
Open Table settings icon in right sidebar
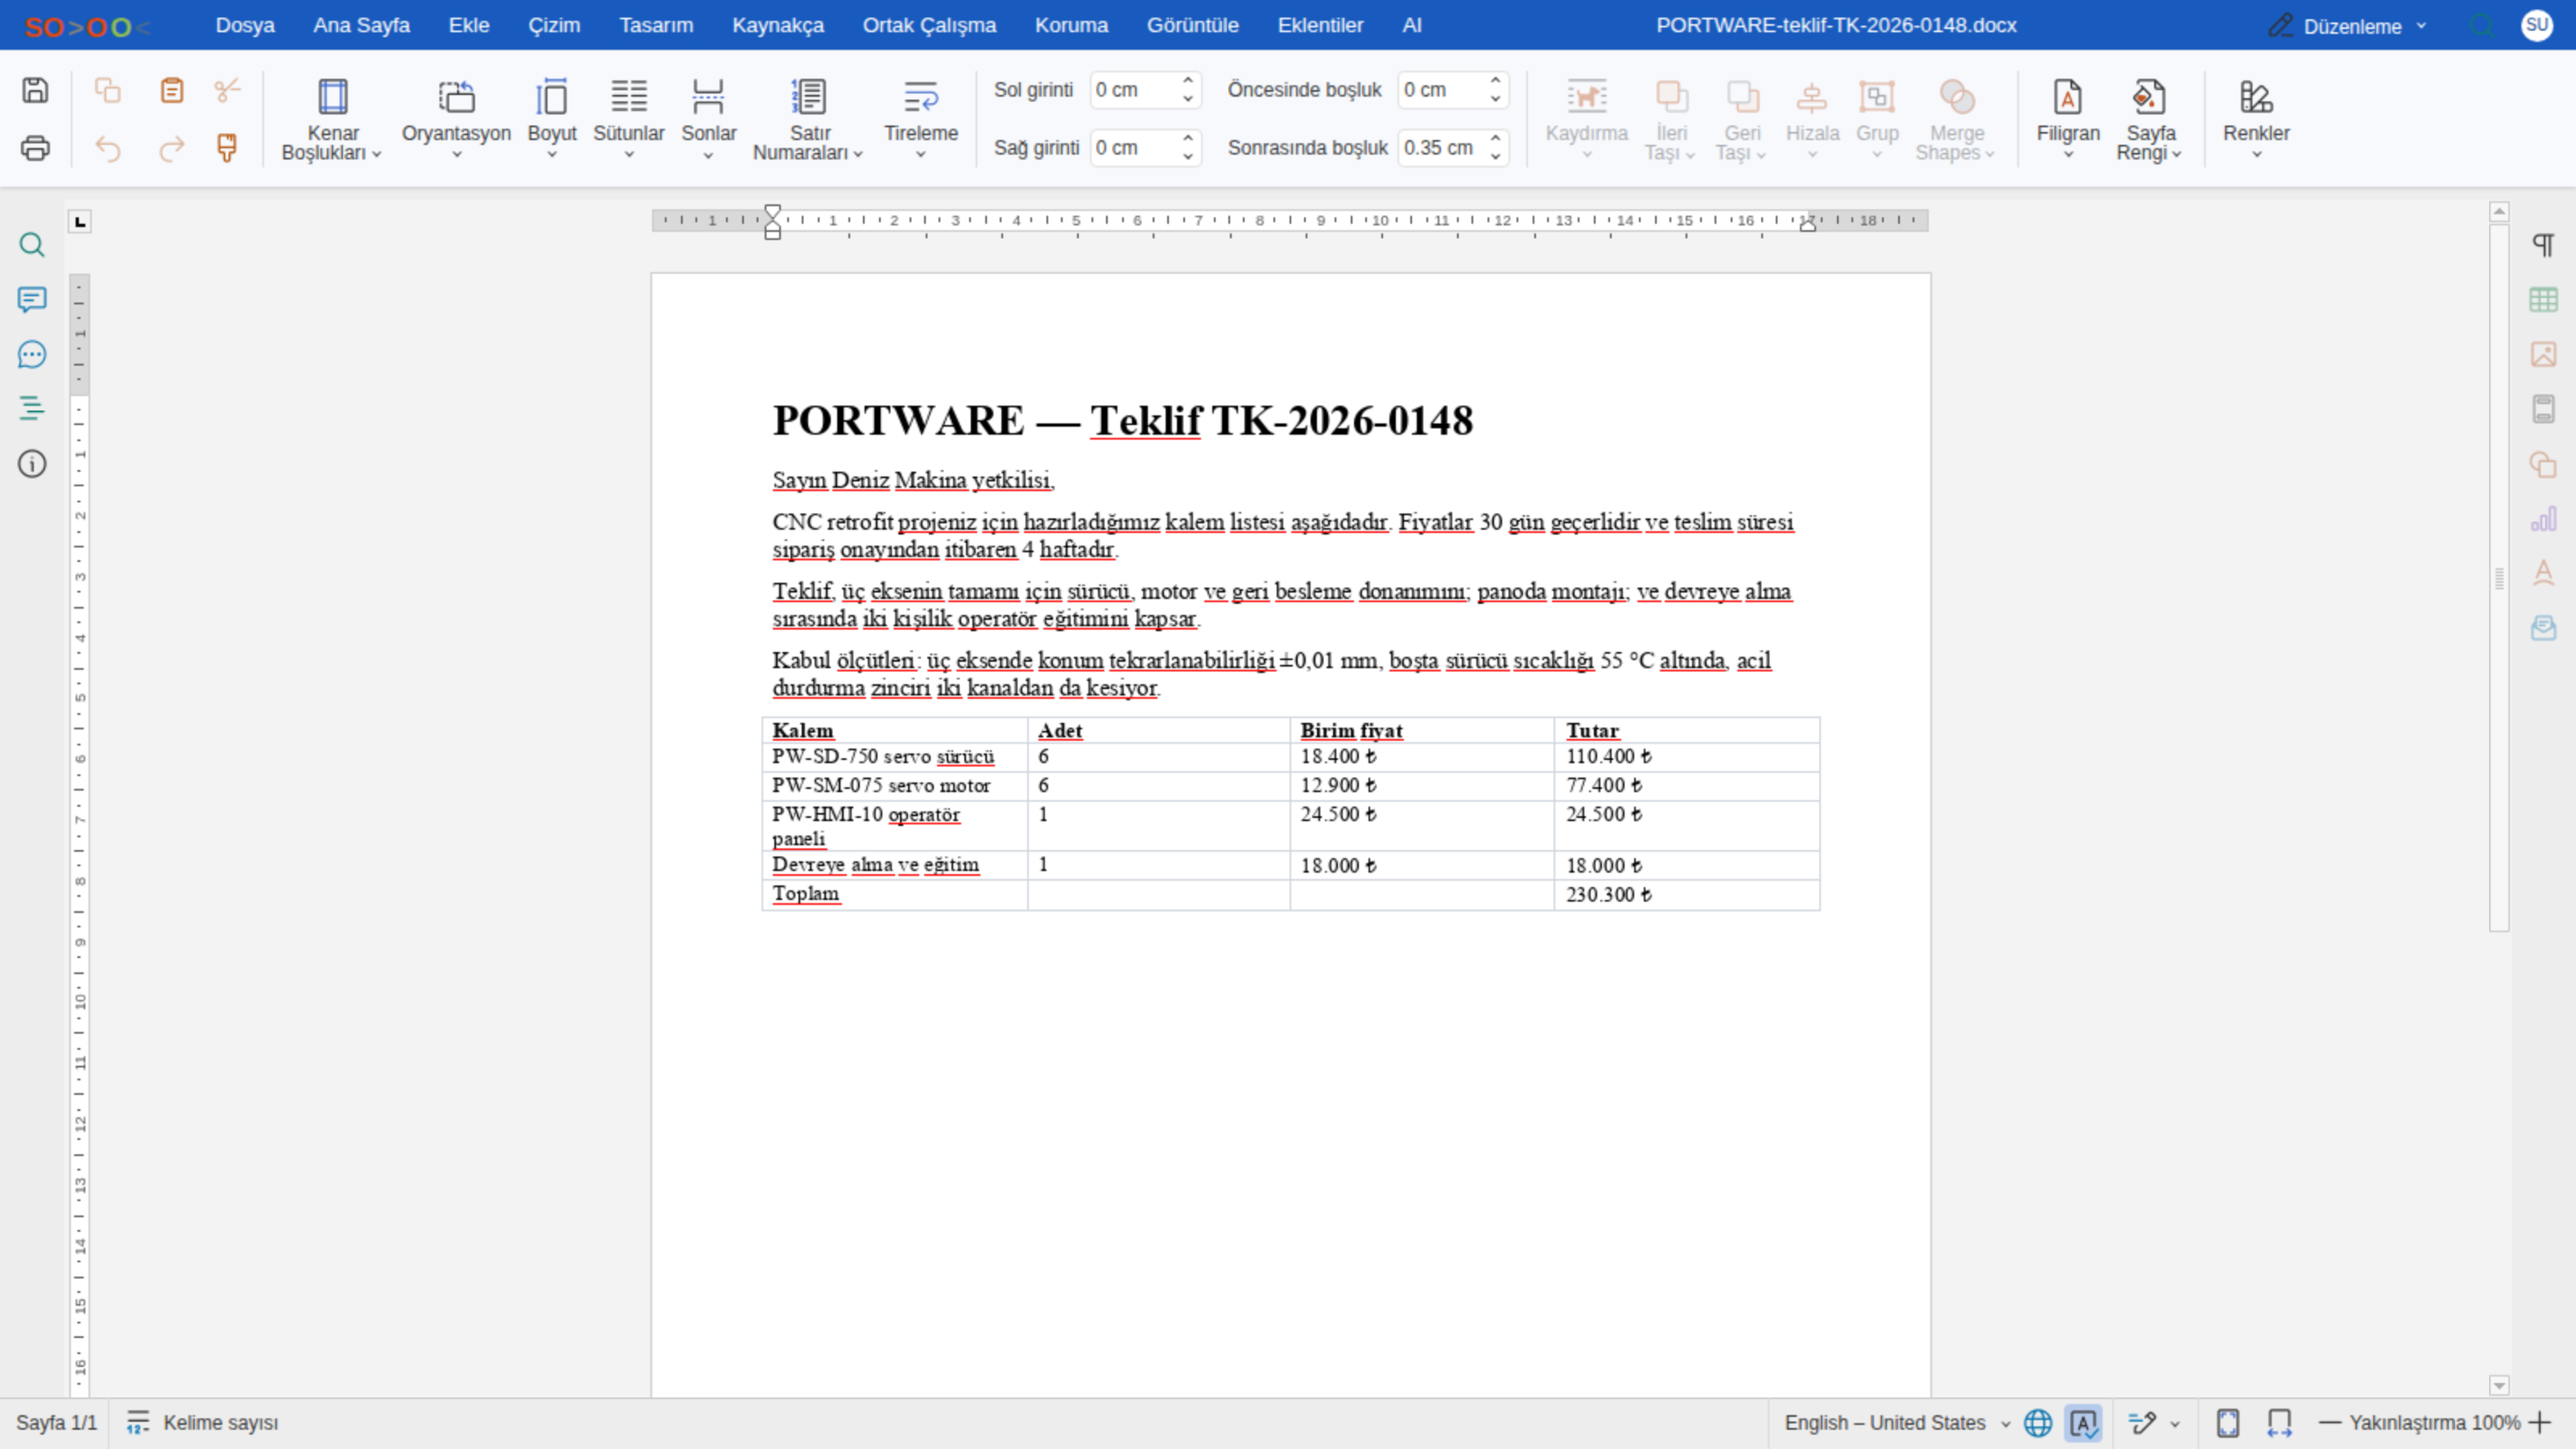(2543, 299)
